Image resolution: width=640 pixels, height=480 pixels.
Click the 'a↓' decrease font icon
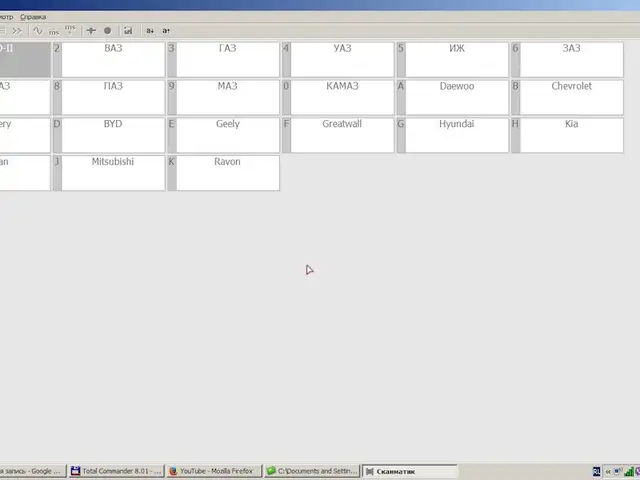coord(150,31)
